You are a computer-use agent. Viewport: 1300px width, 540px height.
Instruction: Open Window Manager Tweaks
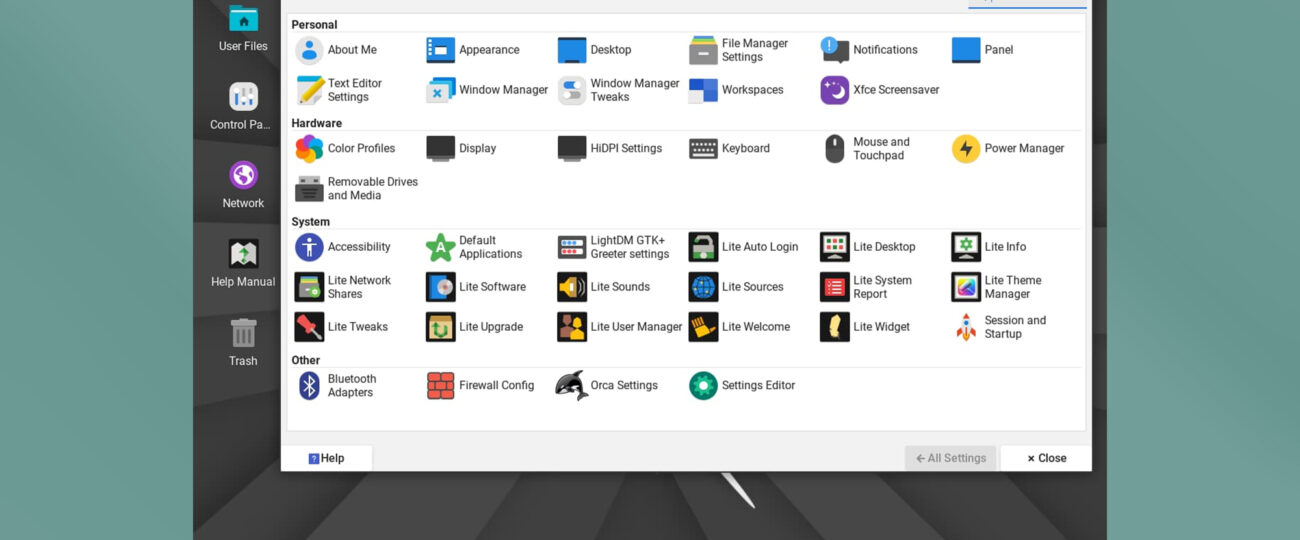point(619,90)
